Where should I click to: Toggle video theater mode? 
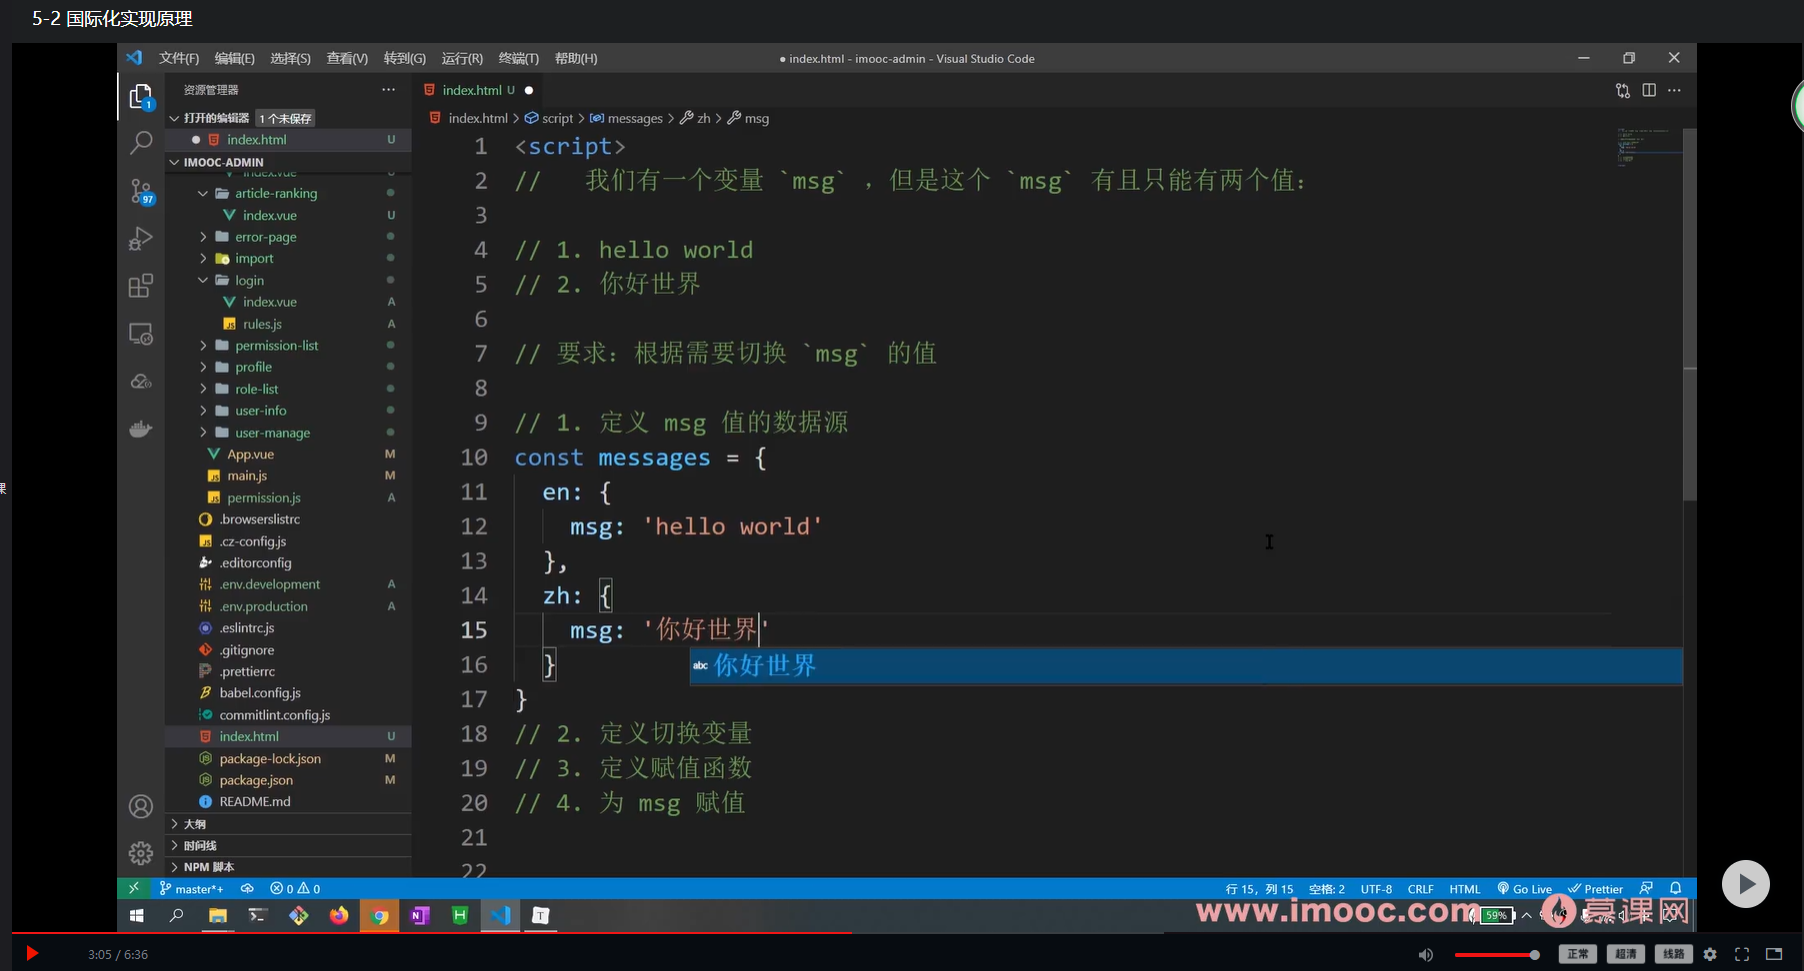click(x=1774, y=954)
